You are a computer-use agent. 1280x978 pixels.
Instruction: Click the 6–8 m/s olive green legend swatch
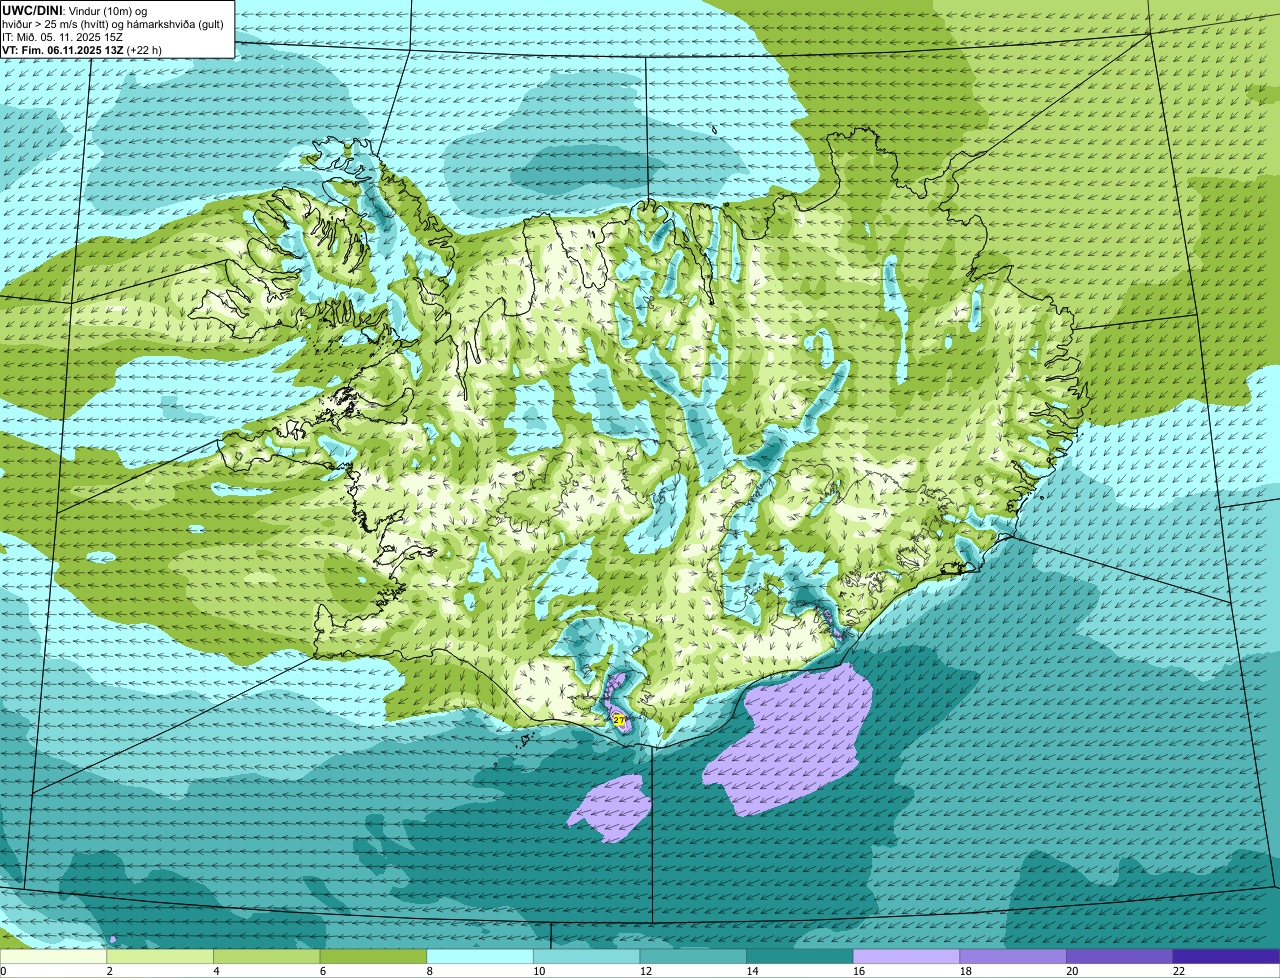tap(373, 956)
